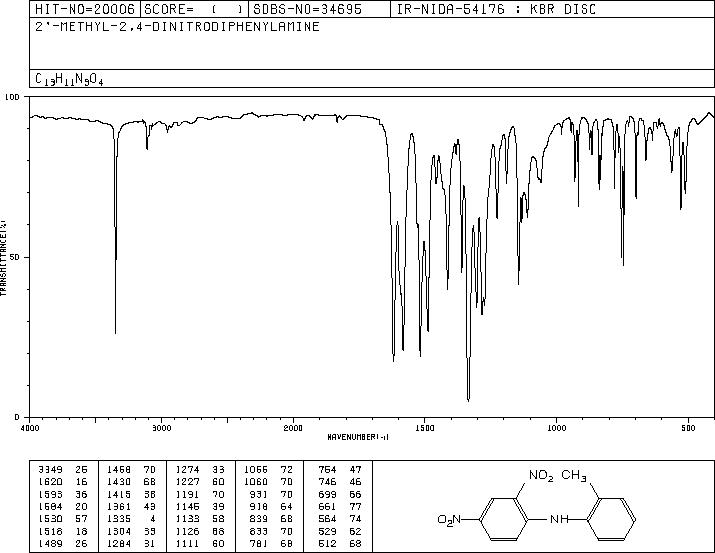Select peak value 1111 in the table

(x=187, y=543)
